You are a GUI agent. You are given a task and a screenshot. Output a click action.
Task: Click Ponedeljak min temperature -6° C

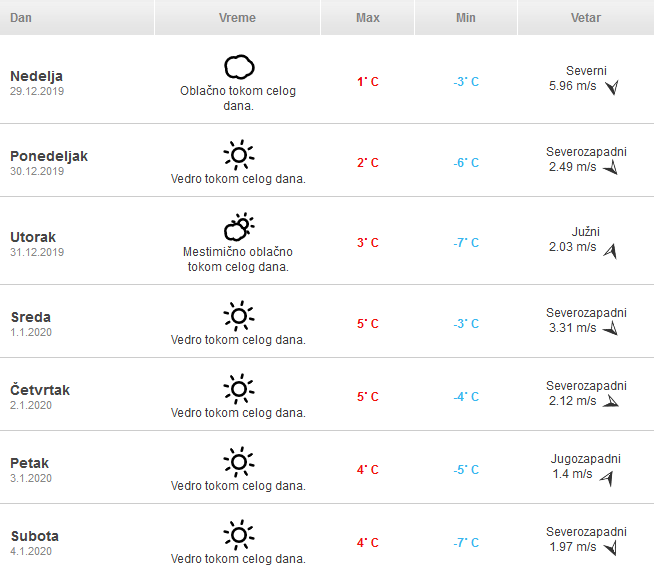click(466, 163)
